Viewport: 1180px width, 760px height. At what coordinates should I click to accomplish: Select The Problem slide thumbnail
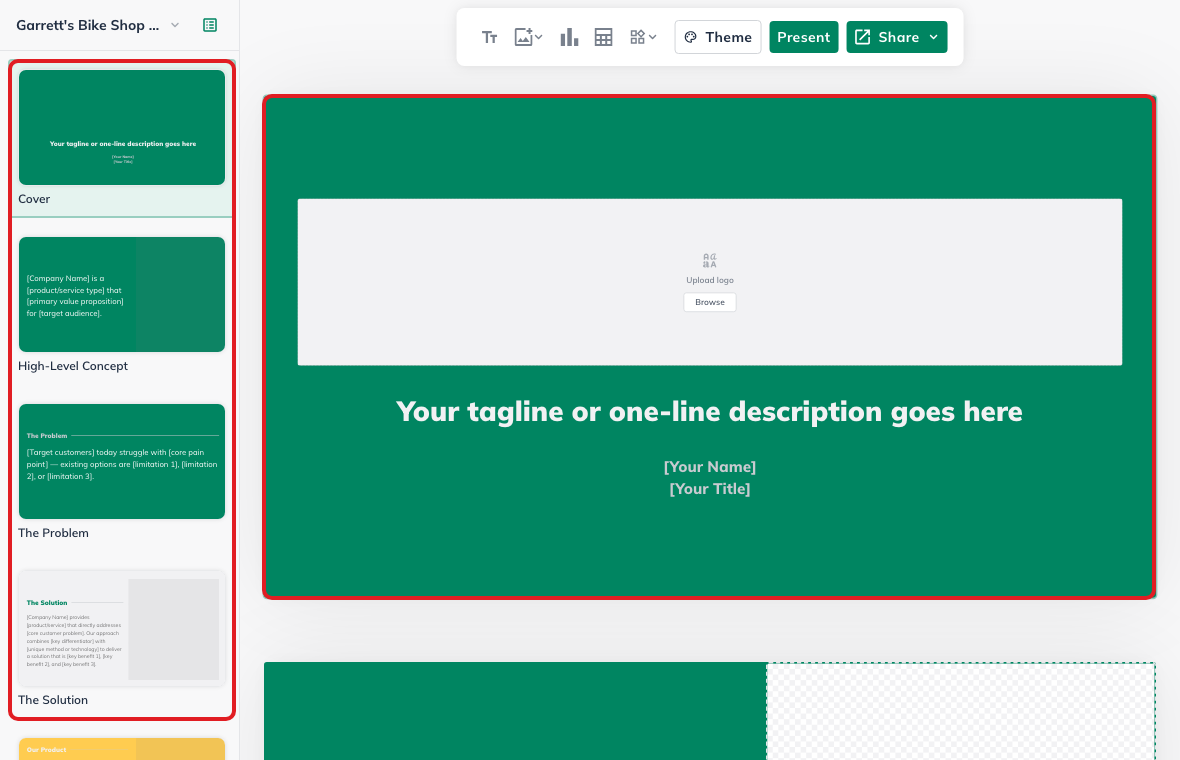click(x=122, y=461)
